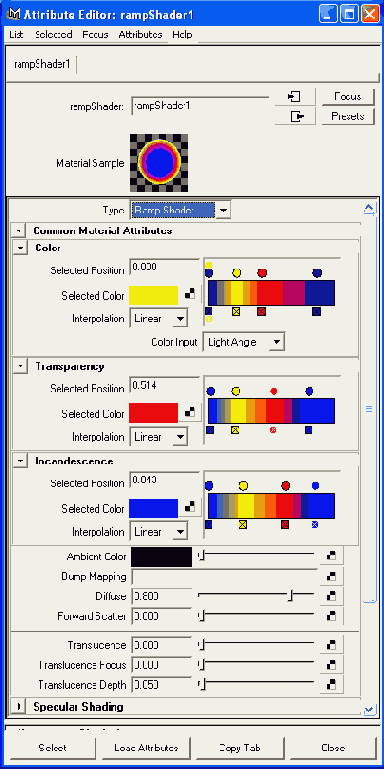Open the Selected menu
Screen dimensions: 384x769
[x=53, y=35]
